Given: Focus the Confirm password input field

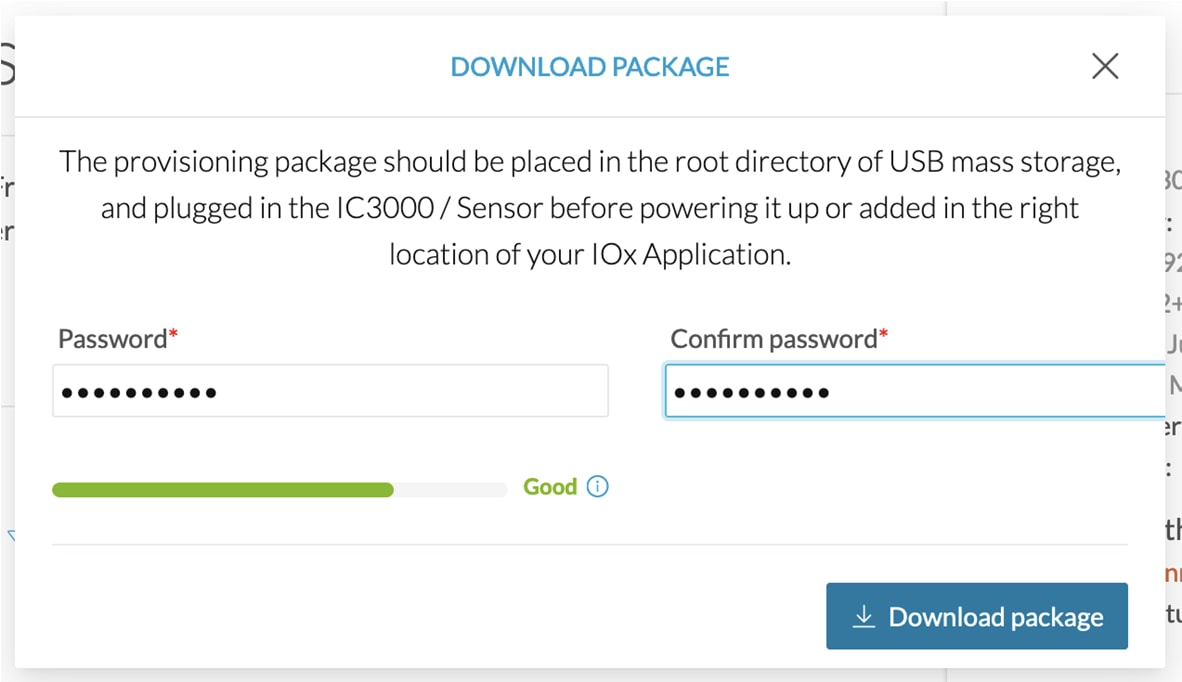Looking at the screenshot, I should pos(915,391).
